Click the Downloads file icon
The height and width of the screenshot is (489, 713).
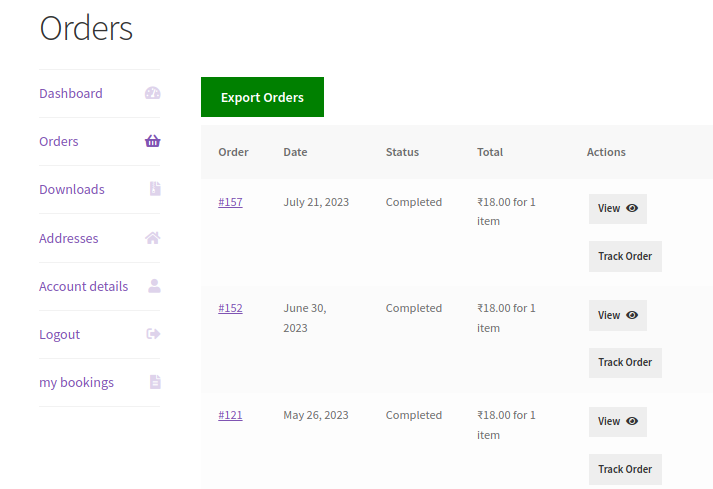pos(155,189)
